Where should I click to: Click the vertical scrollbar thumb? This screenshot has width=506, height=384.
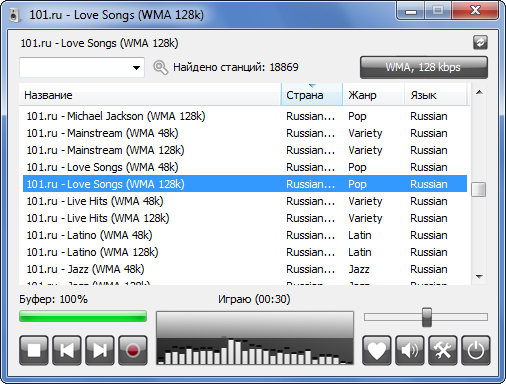479,189
